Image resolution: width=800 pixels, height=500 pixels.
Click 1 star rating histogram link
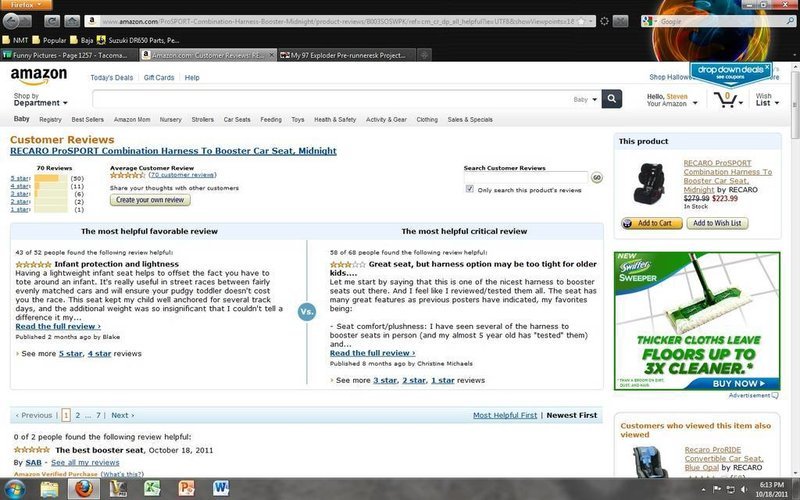tap(20, 210)
